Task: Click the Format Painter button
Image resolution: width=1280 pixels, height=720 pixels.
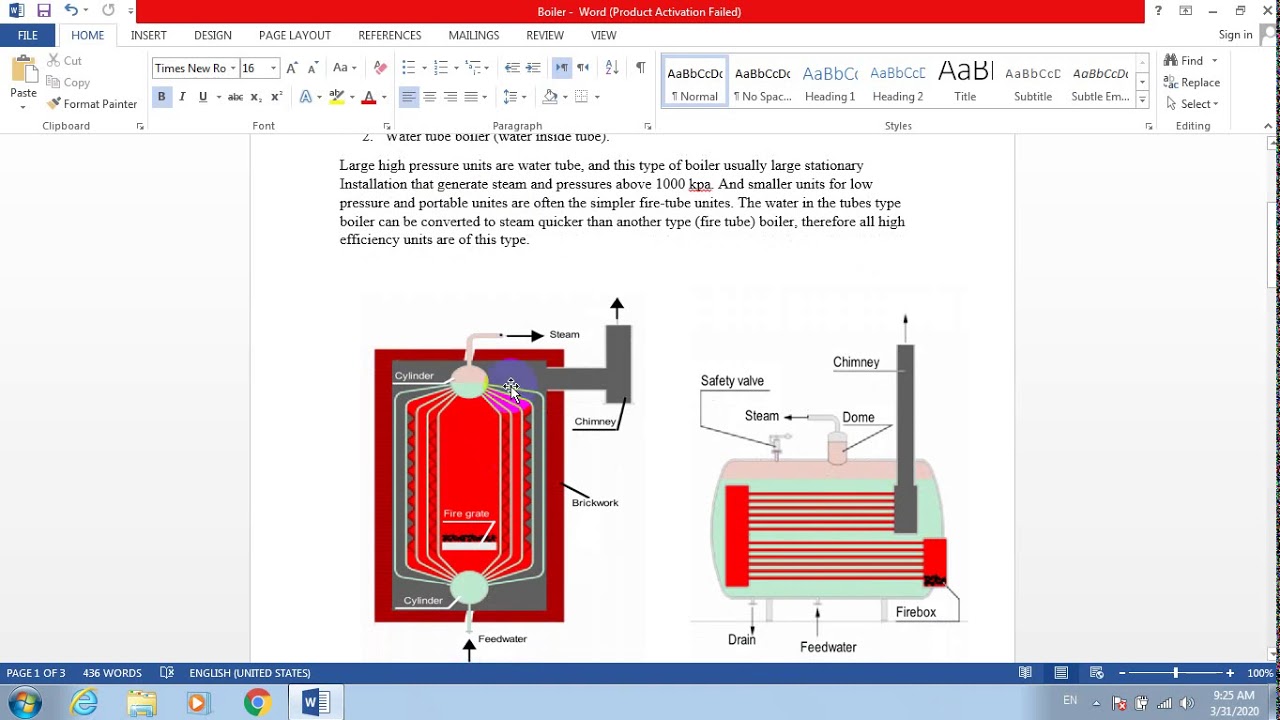Action: [x=92, y=104]
